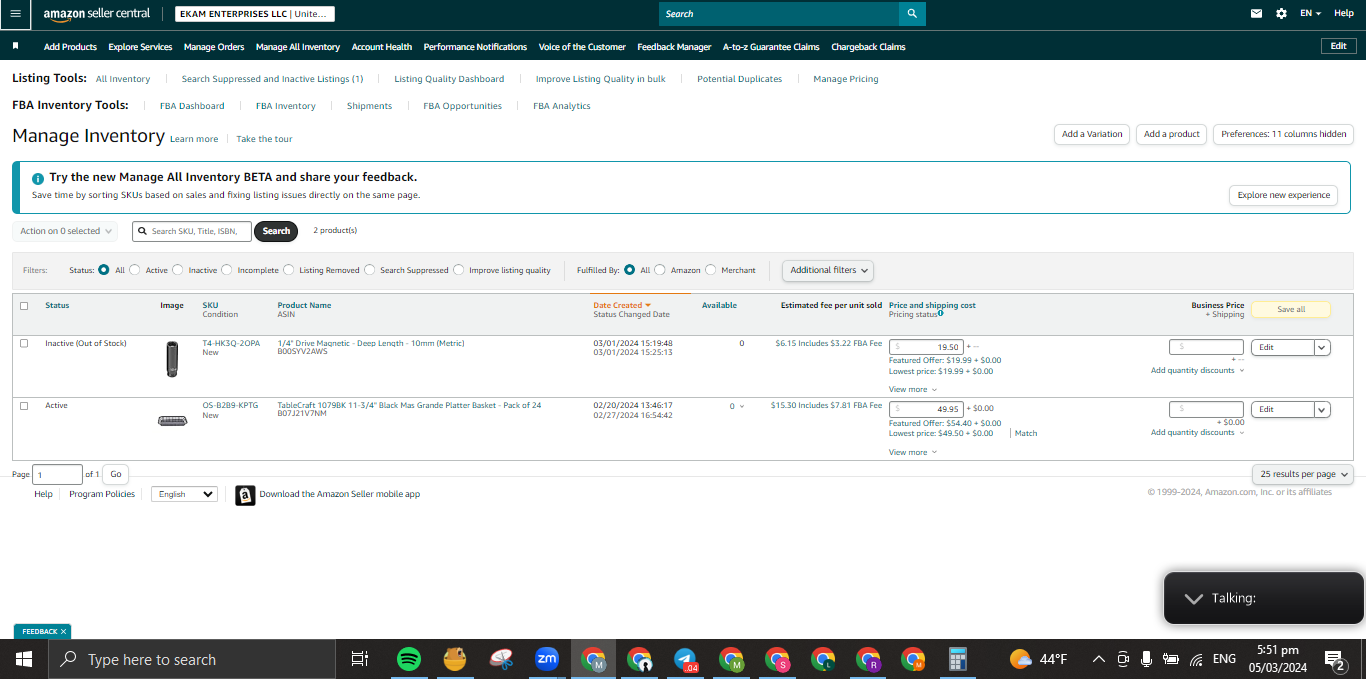Screen dimensions: 1366x679
Task: Click the Add a Variation button
Action: click(x=1092, y=134)
